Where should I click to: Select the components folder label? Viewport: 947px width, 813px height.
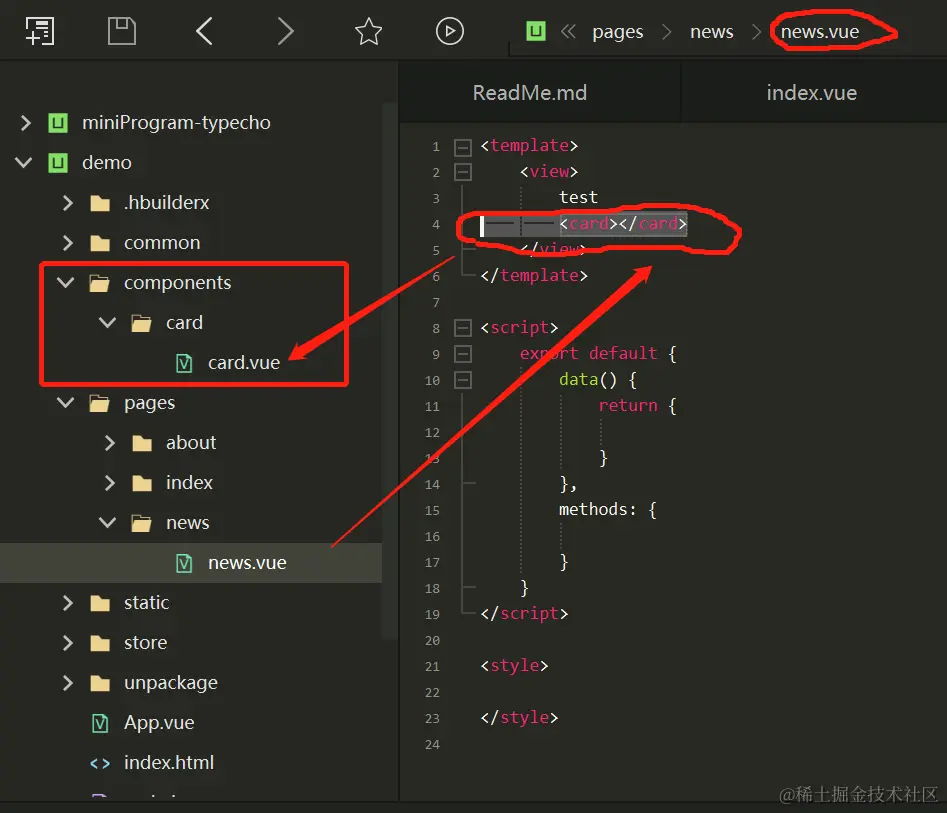pyautogui.click(x=178, y=283)
